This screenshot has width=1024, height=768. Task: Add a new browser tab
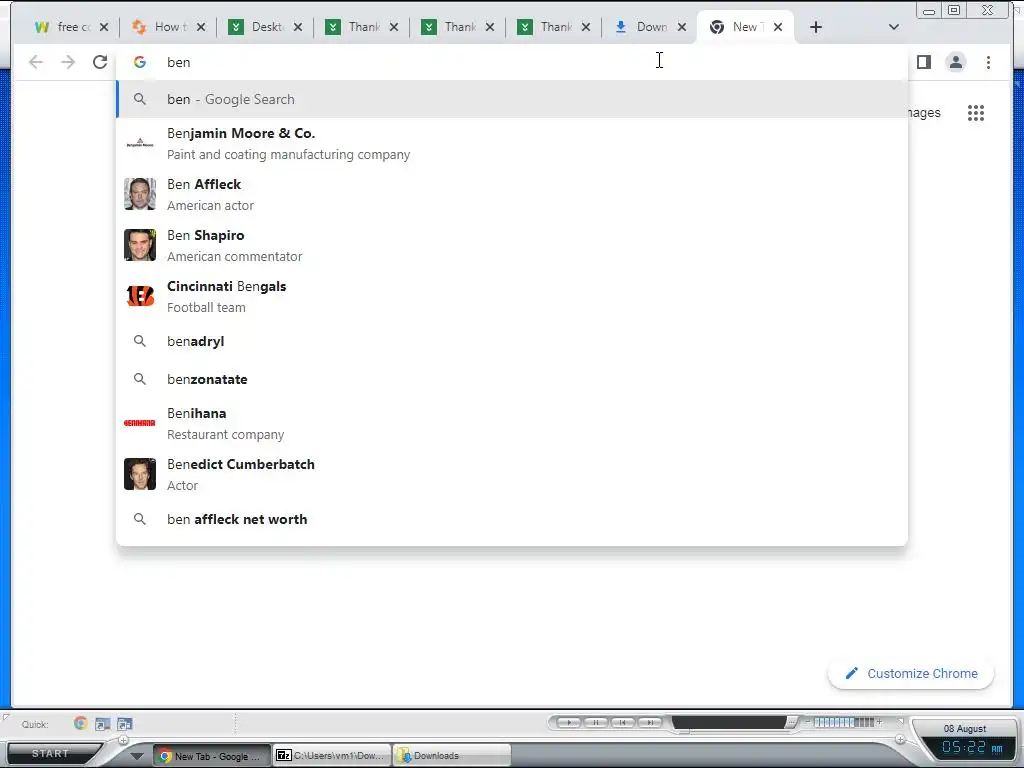pos(816,27)
